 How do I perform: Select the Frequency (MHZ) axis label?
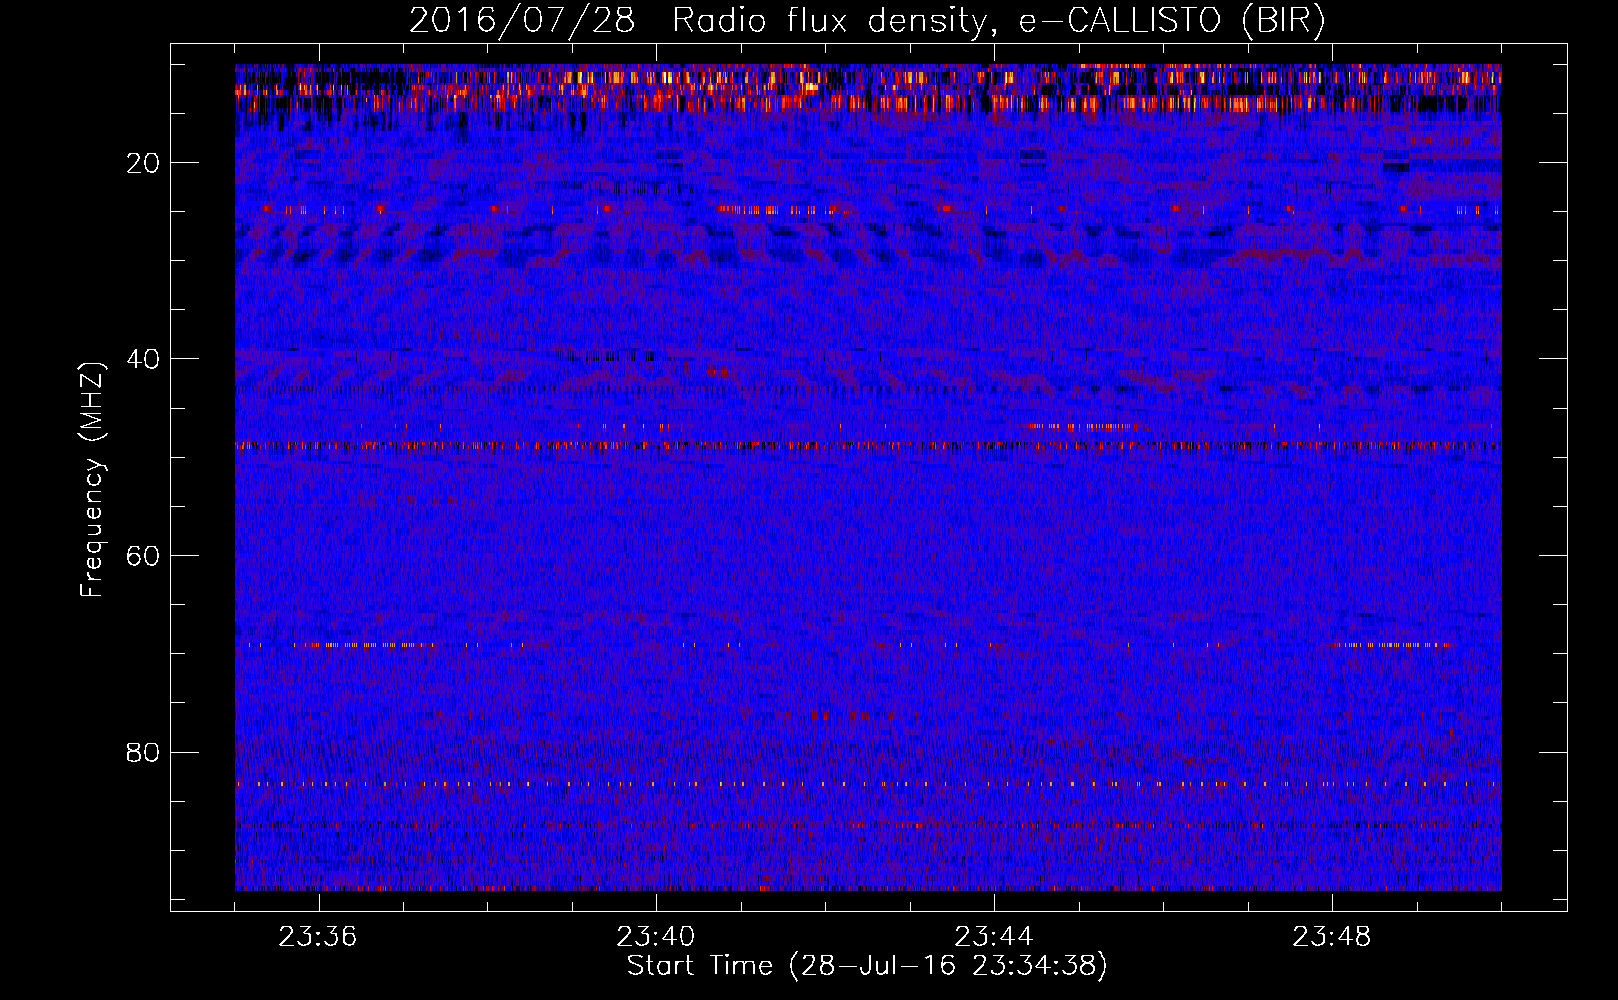point(92,480)
